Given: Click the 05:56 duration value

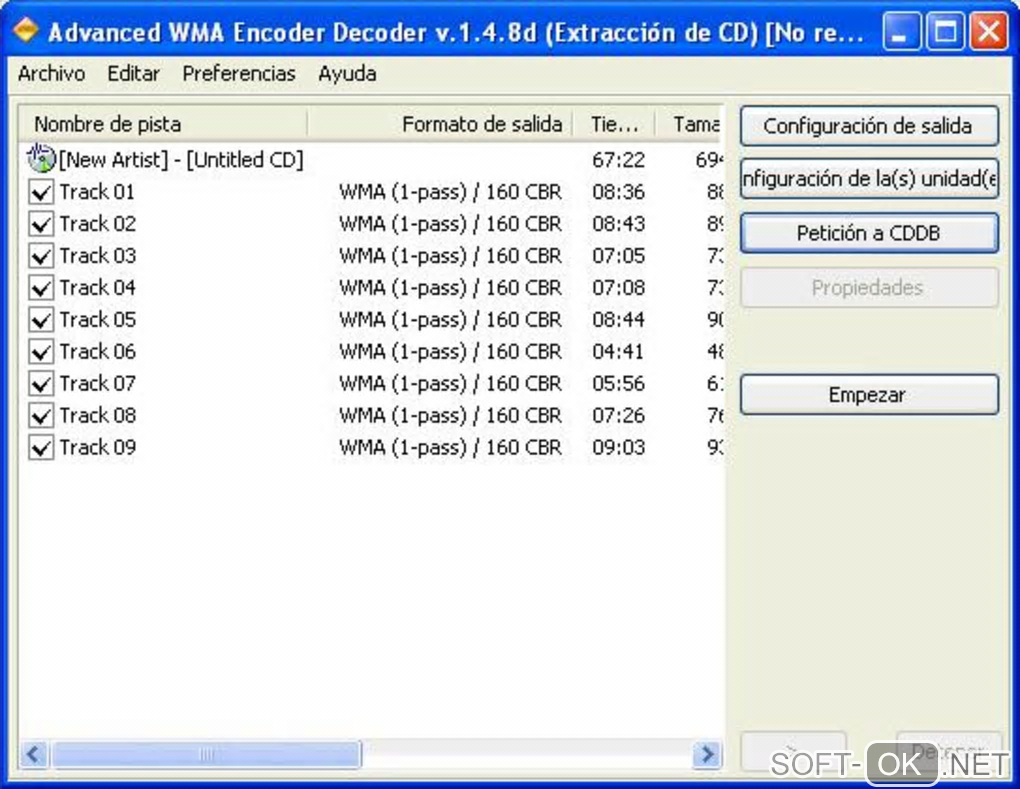Looking at the screenshot, I should (x=618, y=383).
